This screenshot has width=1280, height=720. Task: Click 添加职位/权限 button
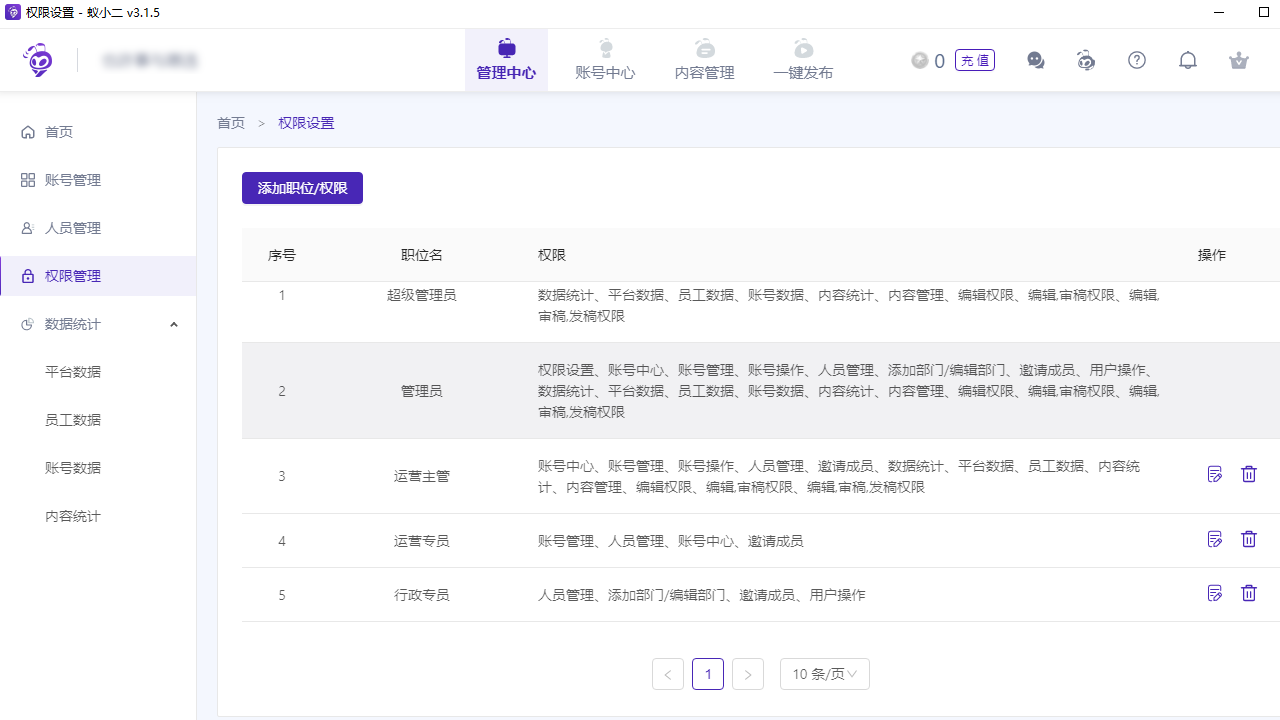coord(302,188)
